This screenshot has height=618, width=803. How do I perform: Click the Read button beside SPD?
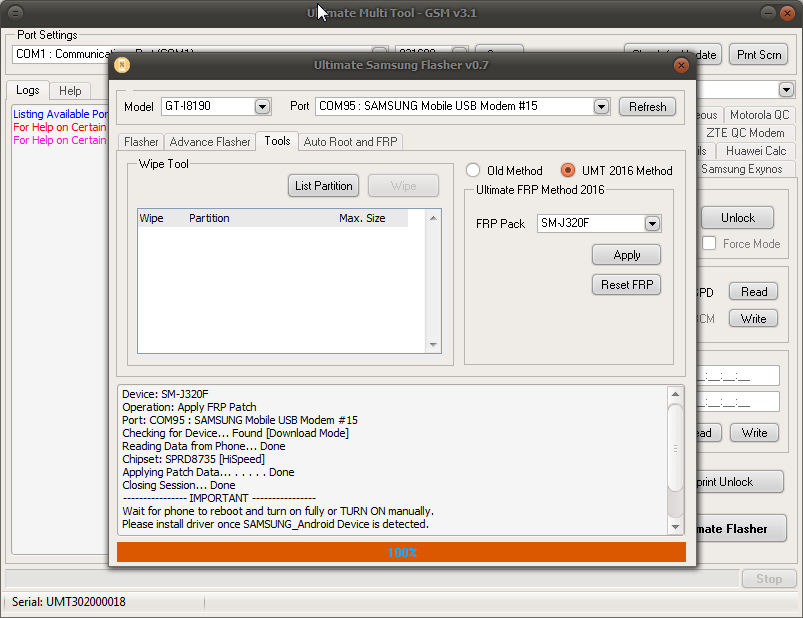click(753, 292)
